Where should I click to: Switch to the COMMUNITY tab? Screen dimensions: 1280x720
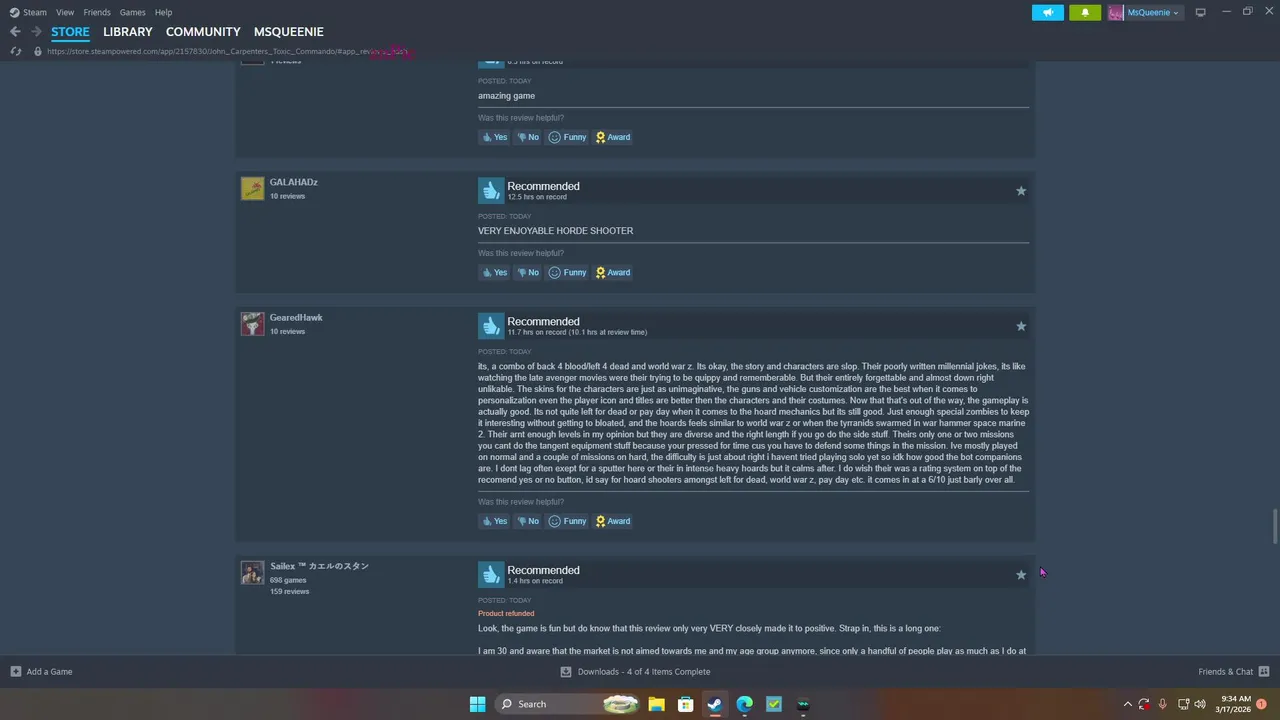(x=203, y=32)
